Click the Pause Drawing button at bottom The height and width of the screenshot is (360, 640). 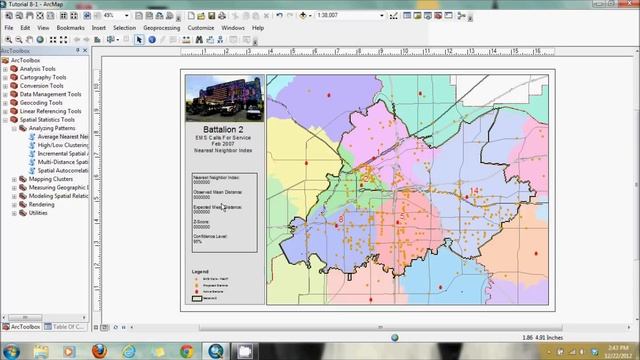click(124, 327)
